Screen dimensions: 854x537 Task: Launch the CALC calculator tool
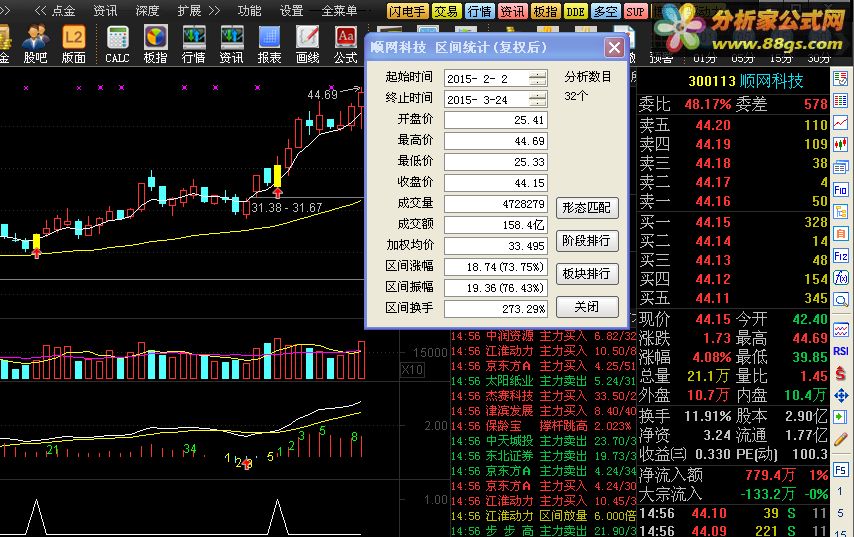tap(117, 44)
